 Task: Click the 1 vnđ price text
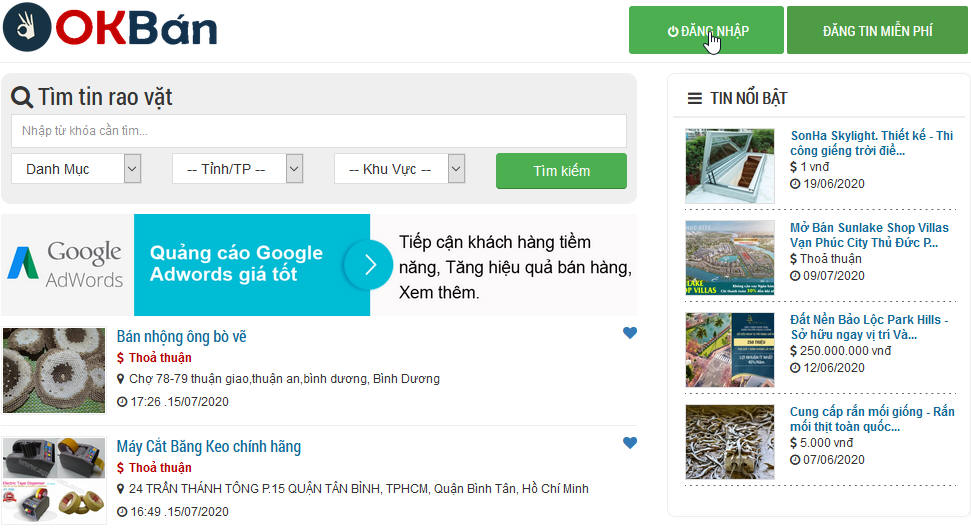[814, 167]
